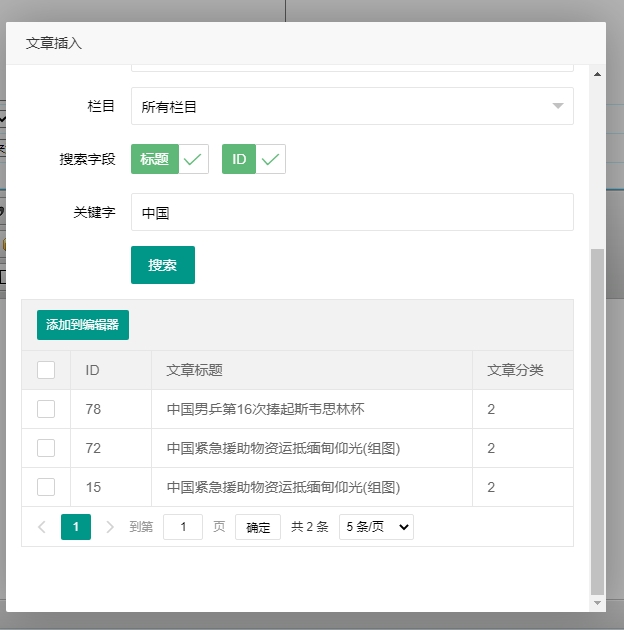Select the checkbox for article ID 78
624x630 pixels.
pyautogui.click(x=46, y=409)
